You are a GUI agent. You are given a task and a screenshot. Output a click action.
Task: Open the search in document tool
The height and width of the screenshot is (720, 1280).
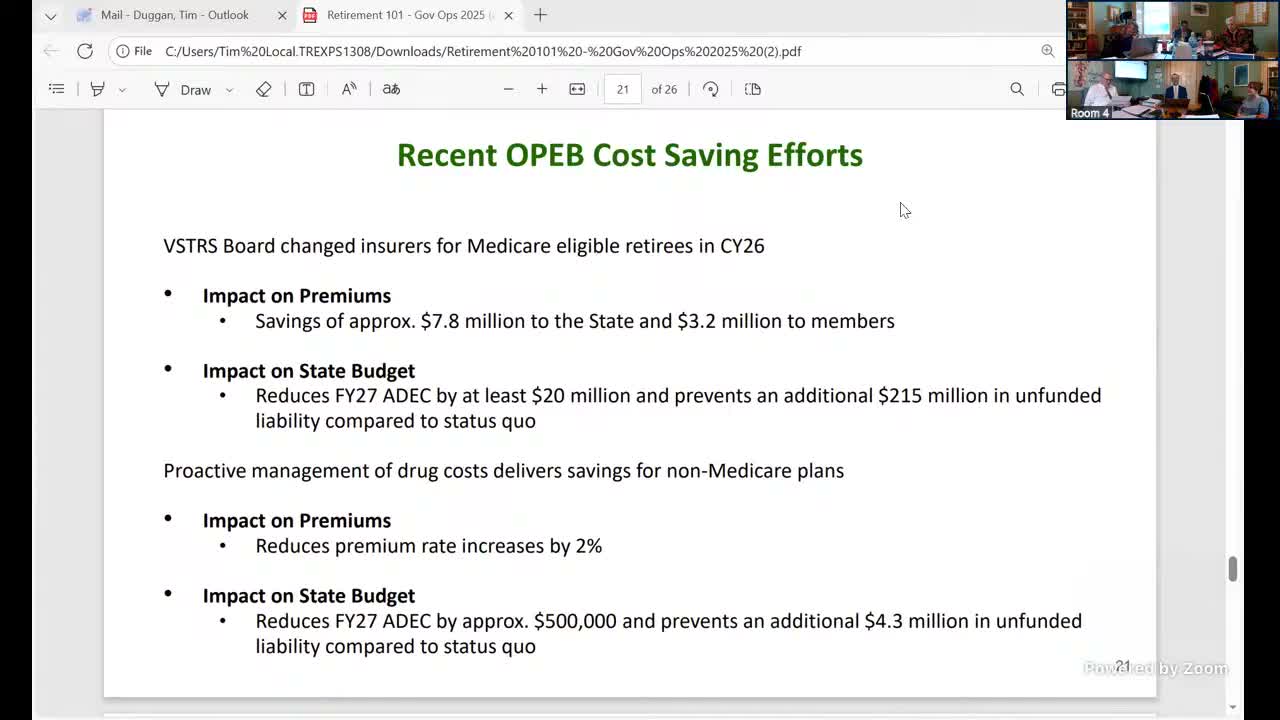pos(1016,89)
